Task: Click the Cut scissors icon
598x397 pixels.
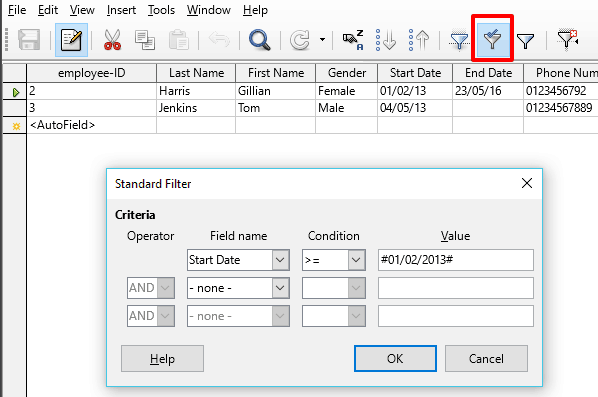Action: [x=113, y=40]
